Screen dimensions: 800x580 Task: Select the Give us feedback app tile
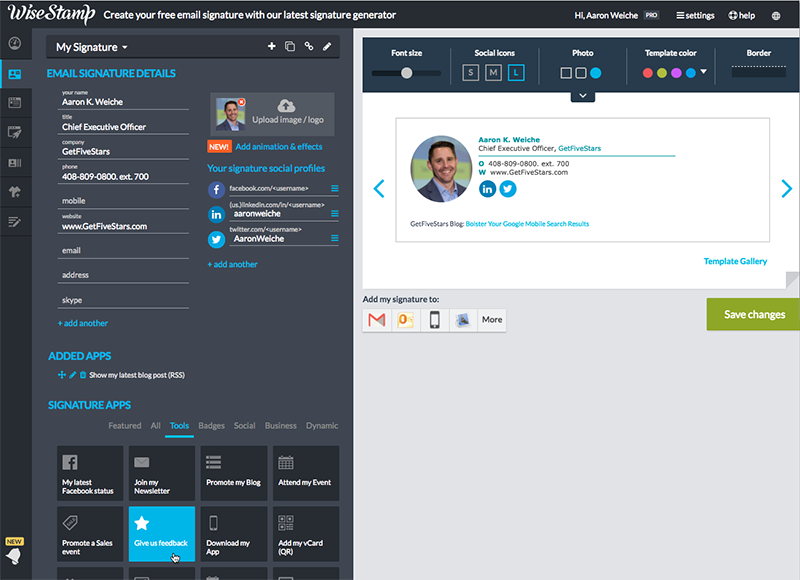pos(162,534)
